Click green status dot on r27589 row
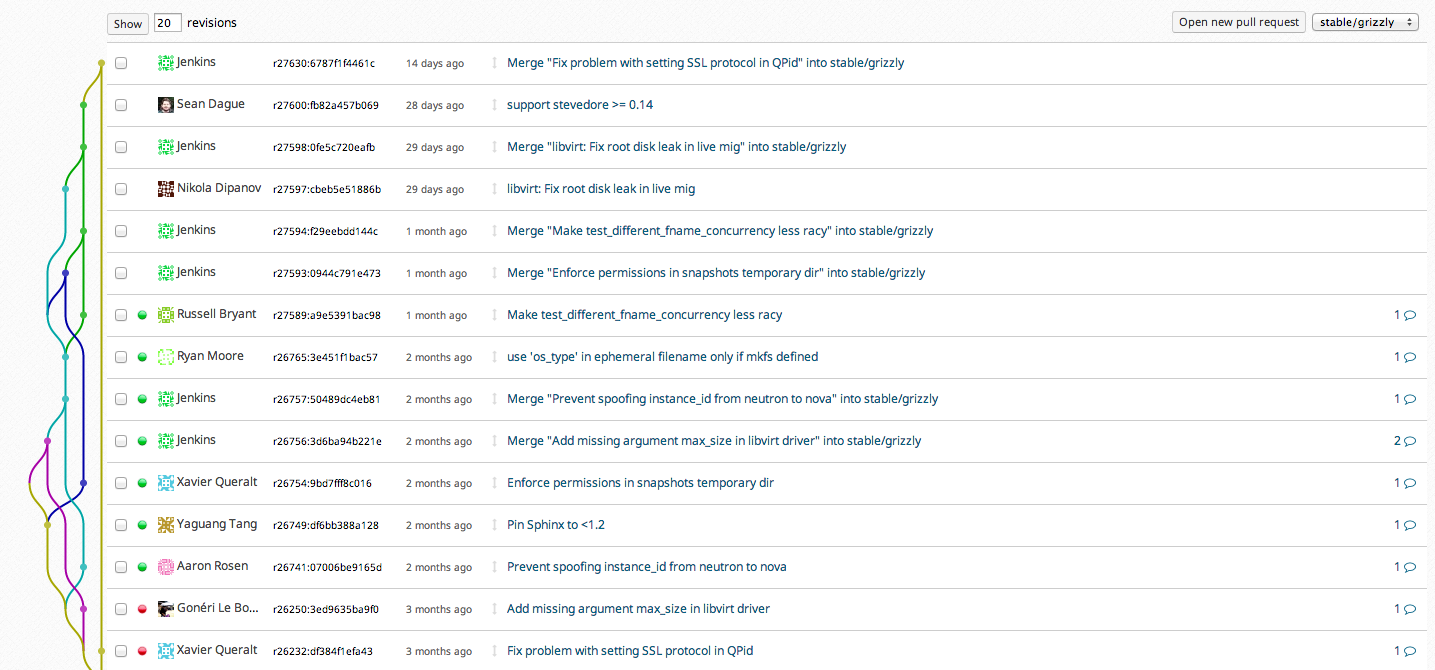Screen dimensions: 1435x670 tap(142, 315)
